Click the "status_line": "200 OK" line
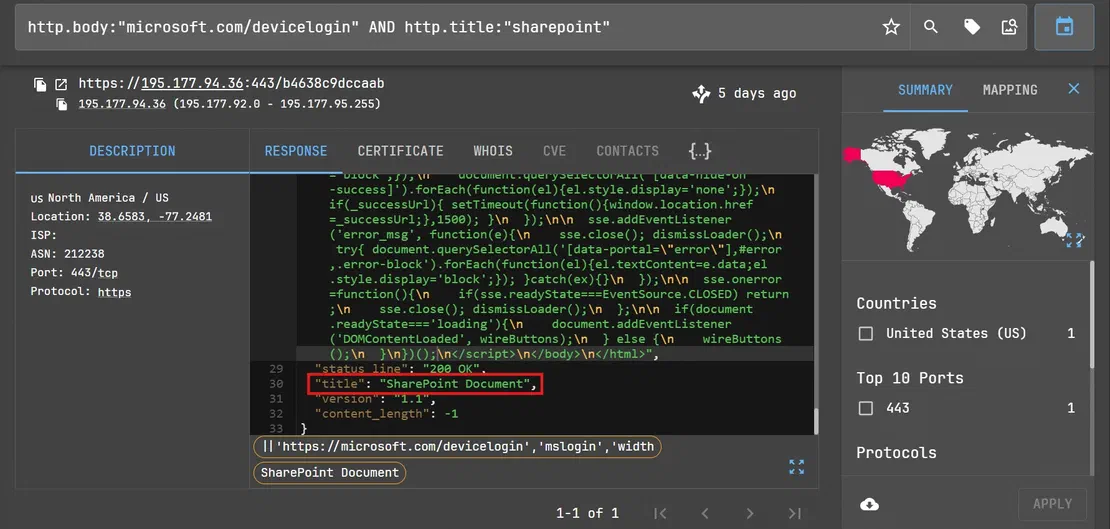This screenshot has height=529, width=1110. (401, 369)
